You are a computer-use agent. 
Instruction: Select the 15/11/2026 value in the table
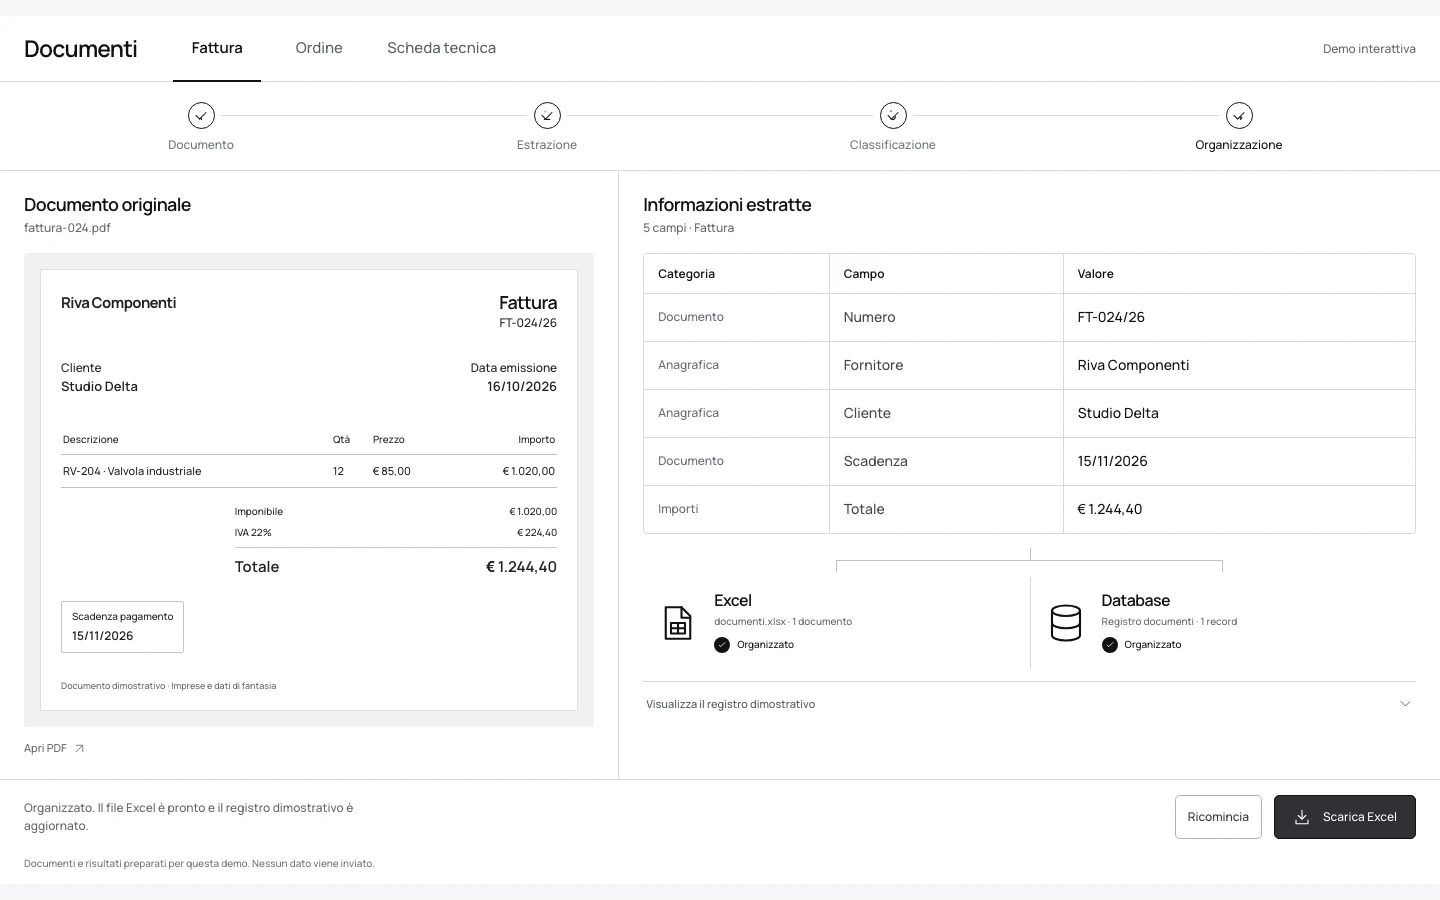pos(1239,461)
